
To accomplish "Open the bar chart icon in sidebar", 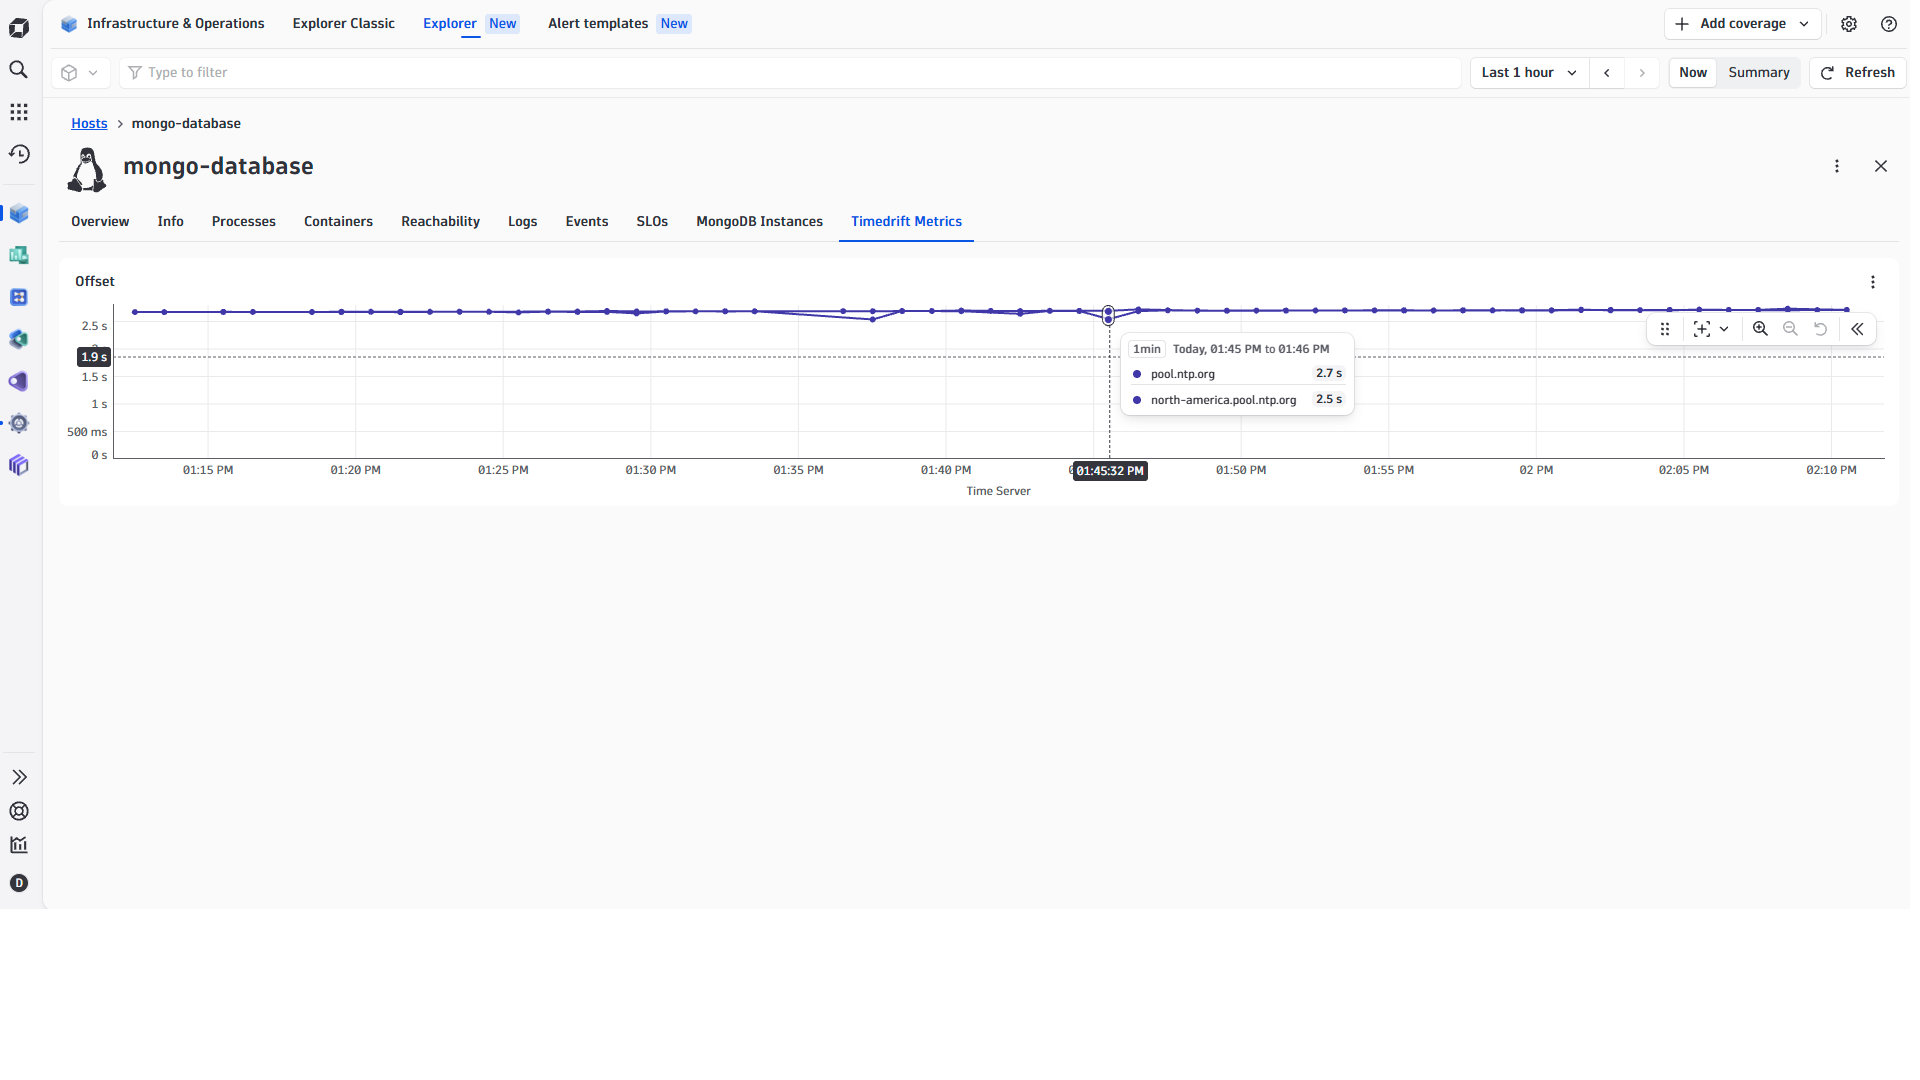I will tap(19, 845).
